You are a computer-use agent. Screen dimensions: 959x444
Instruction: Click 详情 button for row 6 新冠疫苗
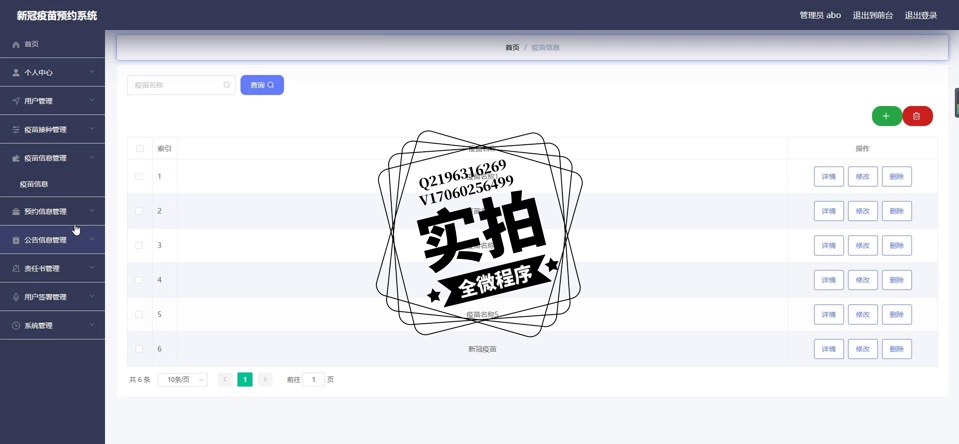tap(829, 349)
